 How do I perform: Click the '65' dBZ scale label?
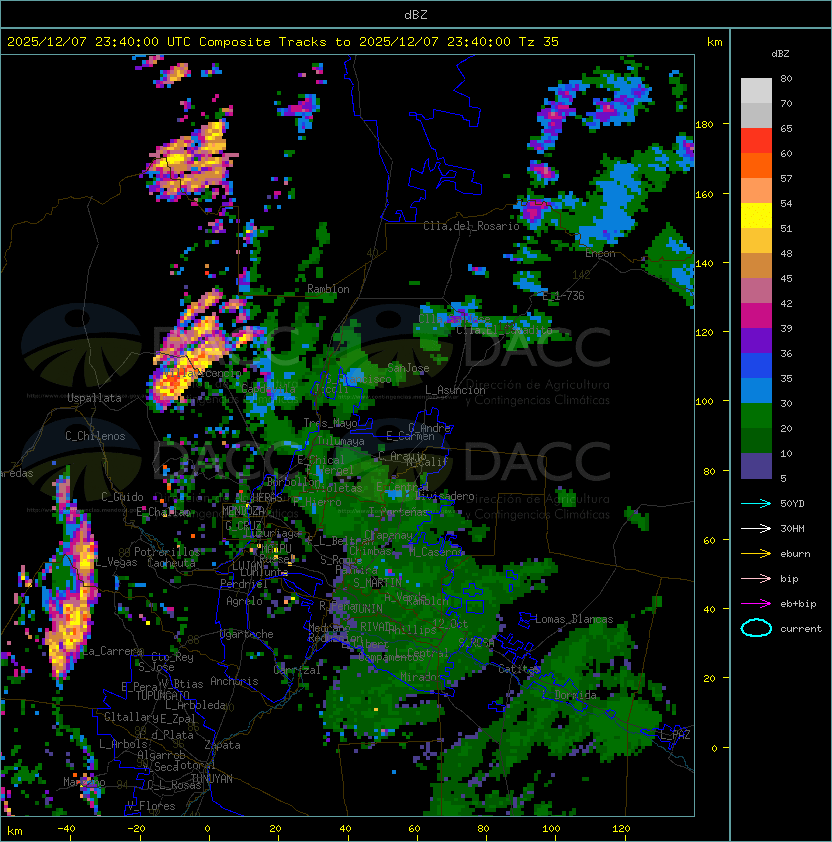pyautogui.click(x=786, y=128)
